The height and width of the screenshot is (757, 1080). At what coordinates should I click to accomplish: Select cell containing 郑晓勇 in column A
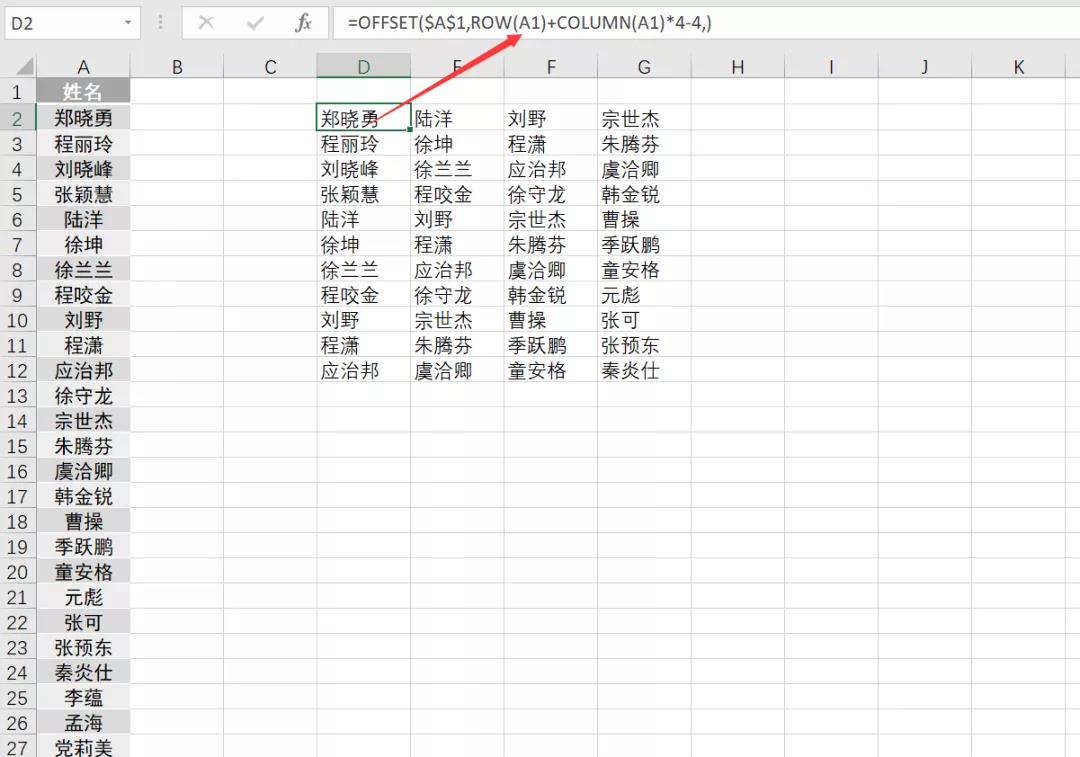click(x=84, y=117)
